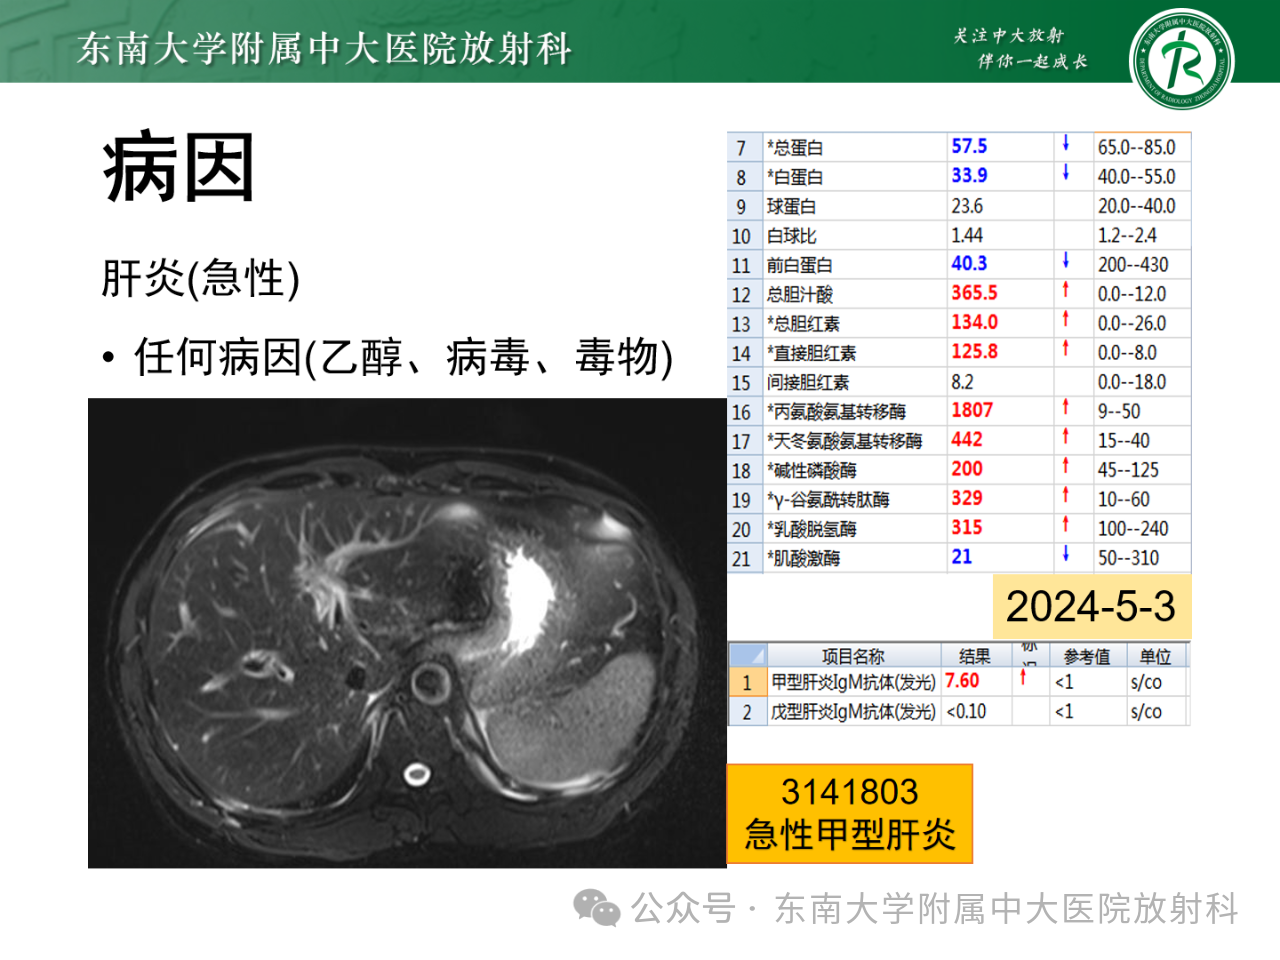This screenshot has width=1280, height=960.
Task: Click the blue down arrow in 总蛋白 row
Action: pos(1066,145)
